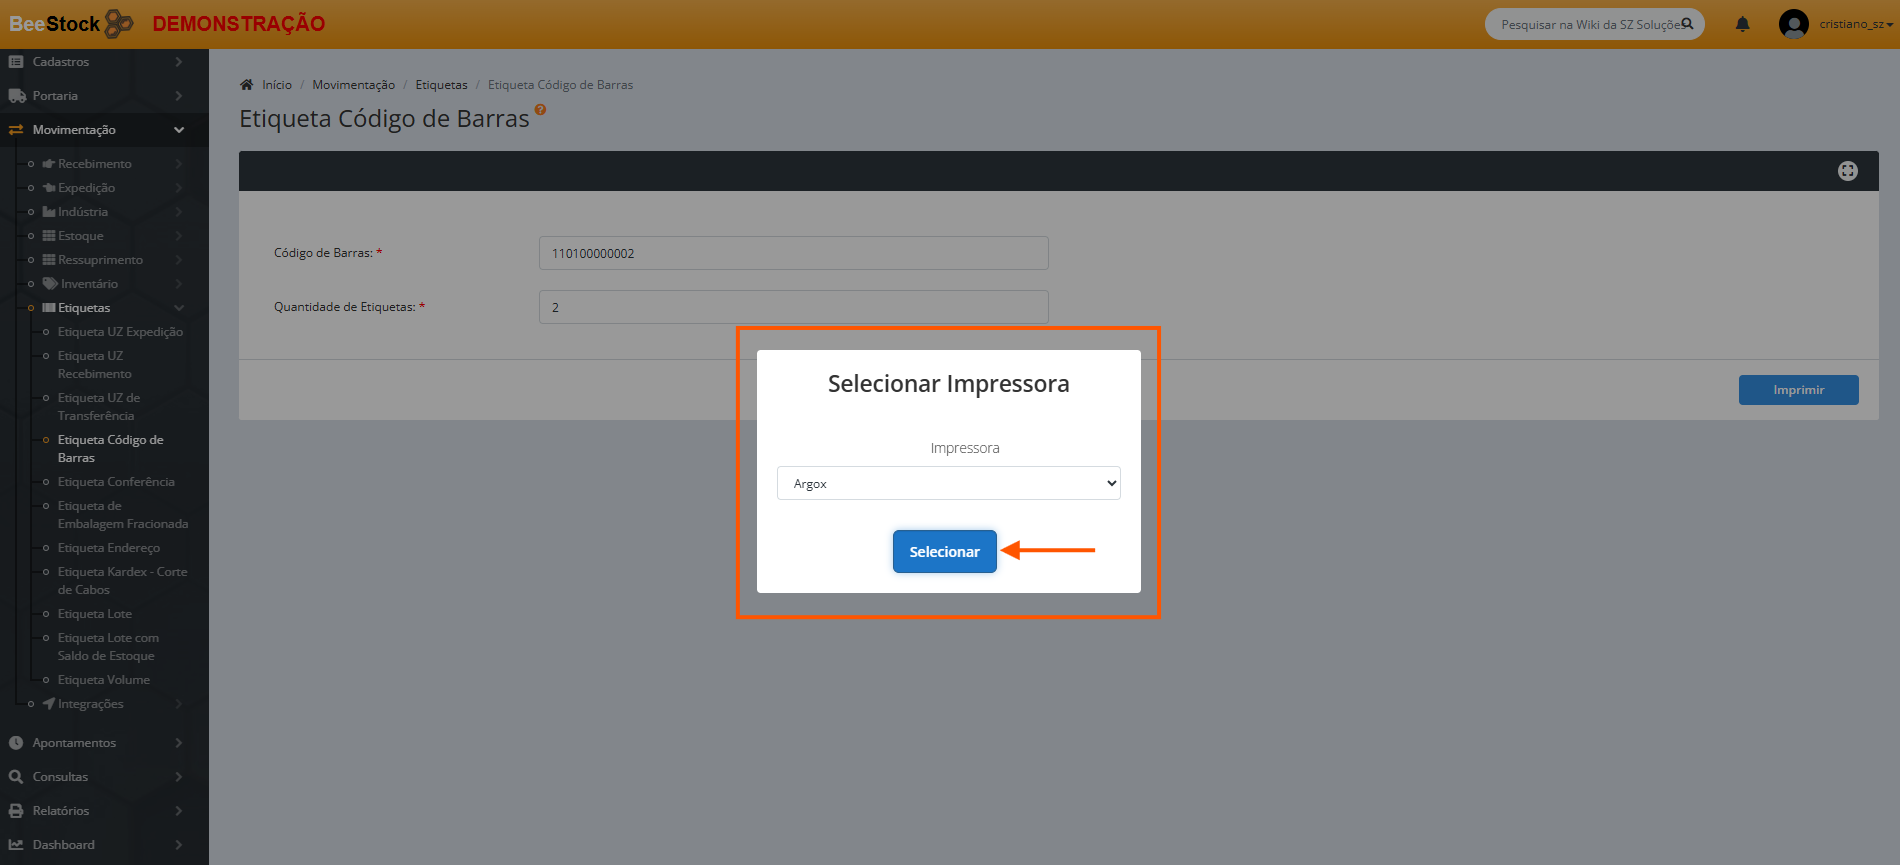Go to Etiquetas breadcrumb link
Screen dimensions: 1900x865
[441, 85]
